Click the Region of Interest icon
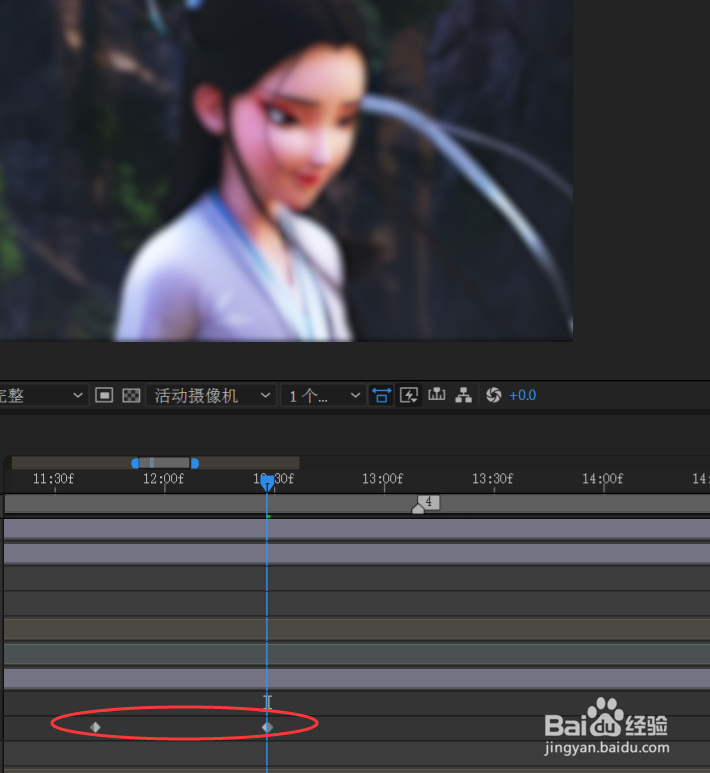 tap(104, 395)
